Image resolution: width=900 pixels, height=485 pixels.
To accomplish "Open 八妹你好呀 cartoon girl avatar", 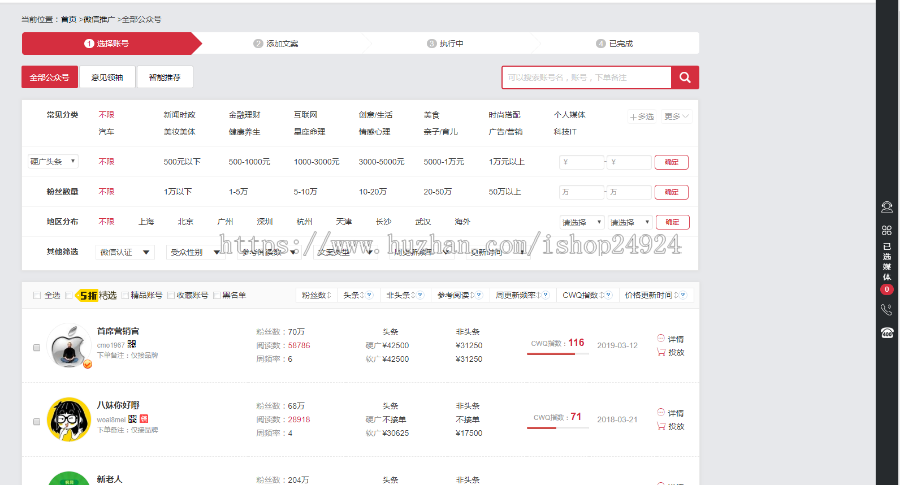I will point(69,420).
